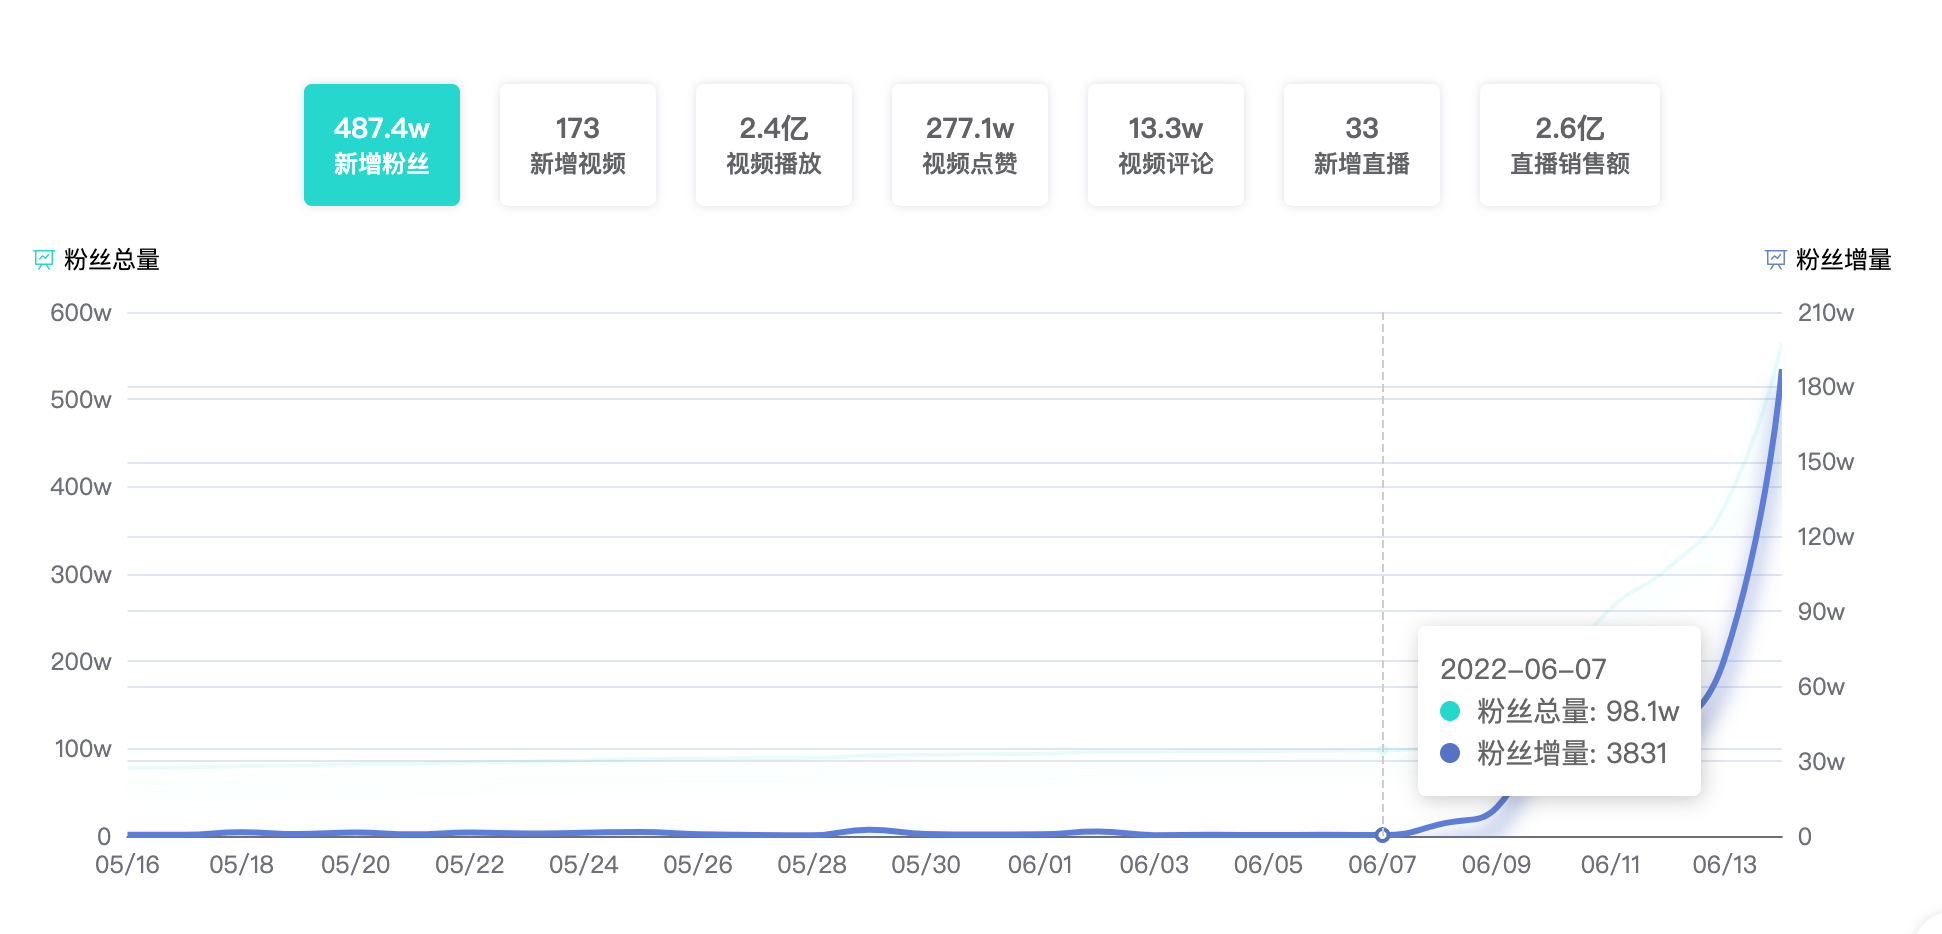Select the 277.1w 视频点赞 card
The image size is (1942, 934).
click(x=970, y=145)
